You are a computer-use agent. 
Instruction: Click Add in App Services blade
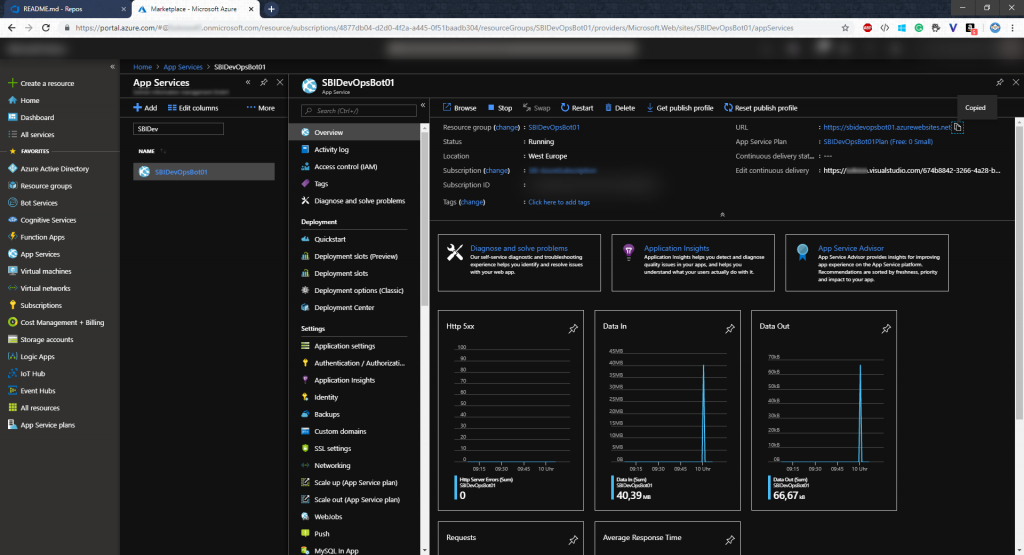click(145, 108)
